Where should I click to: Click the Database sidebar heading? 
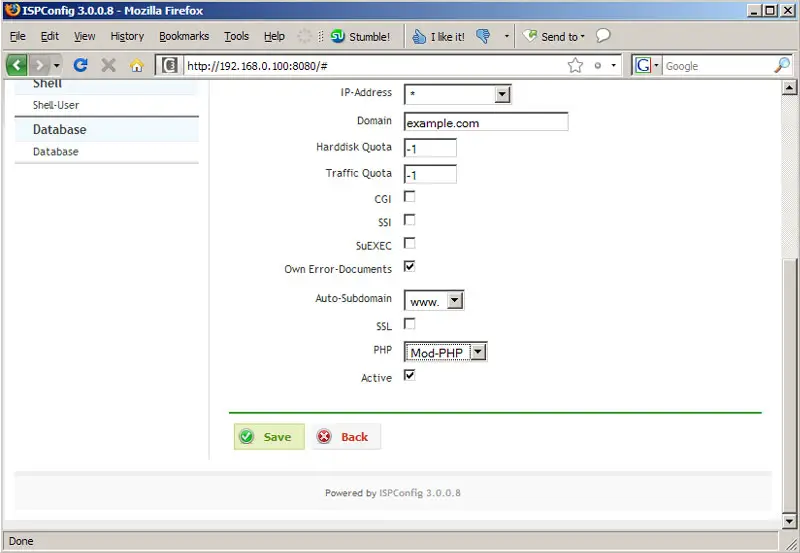point(60,130)
